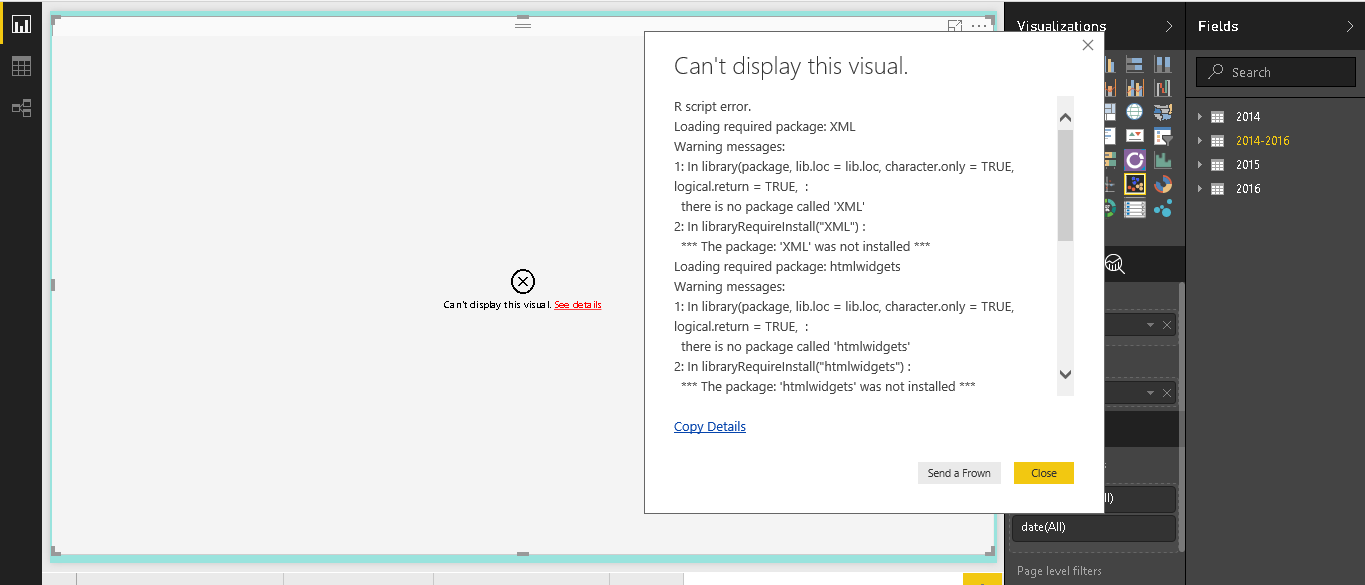1365x585 pixels.
Task: Click the error dialog scrollbar thumb
Action: click(1065, 185)
